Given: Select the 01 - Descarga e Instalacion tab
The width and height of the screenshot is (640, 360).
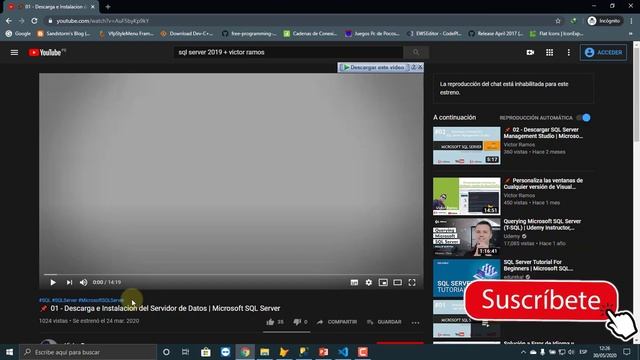Looking at the screenshot, I should pyautogui.click(x=51, y=7).
